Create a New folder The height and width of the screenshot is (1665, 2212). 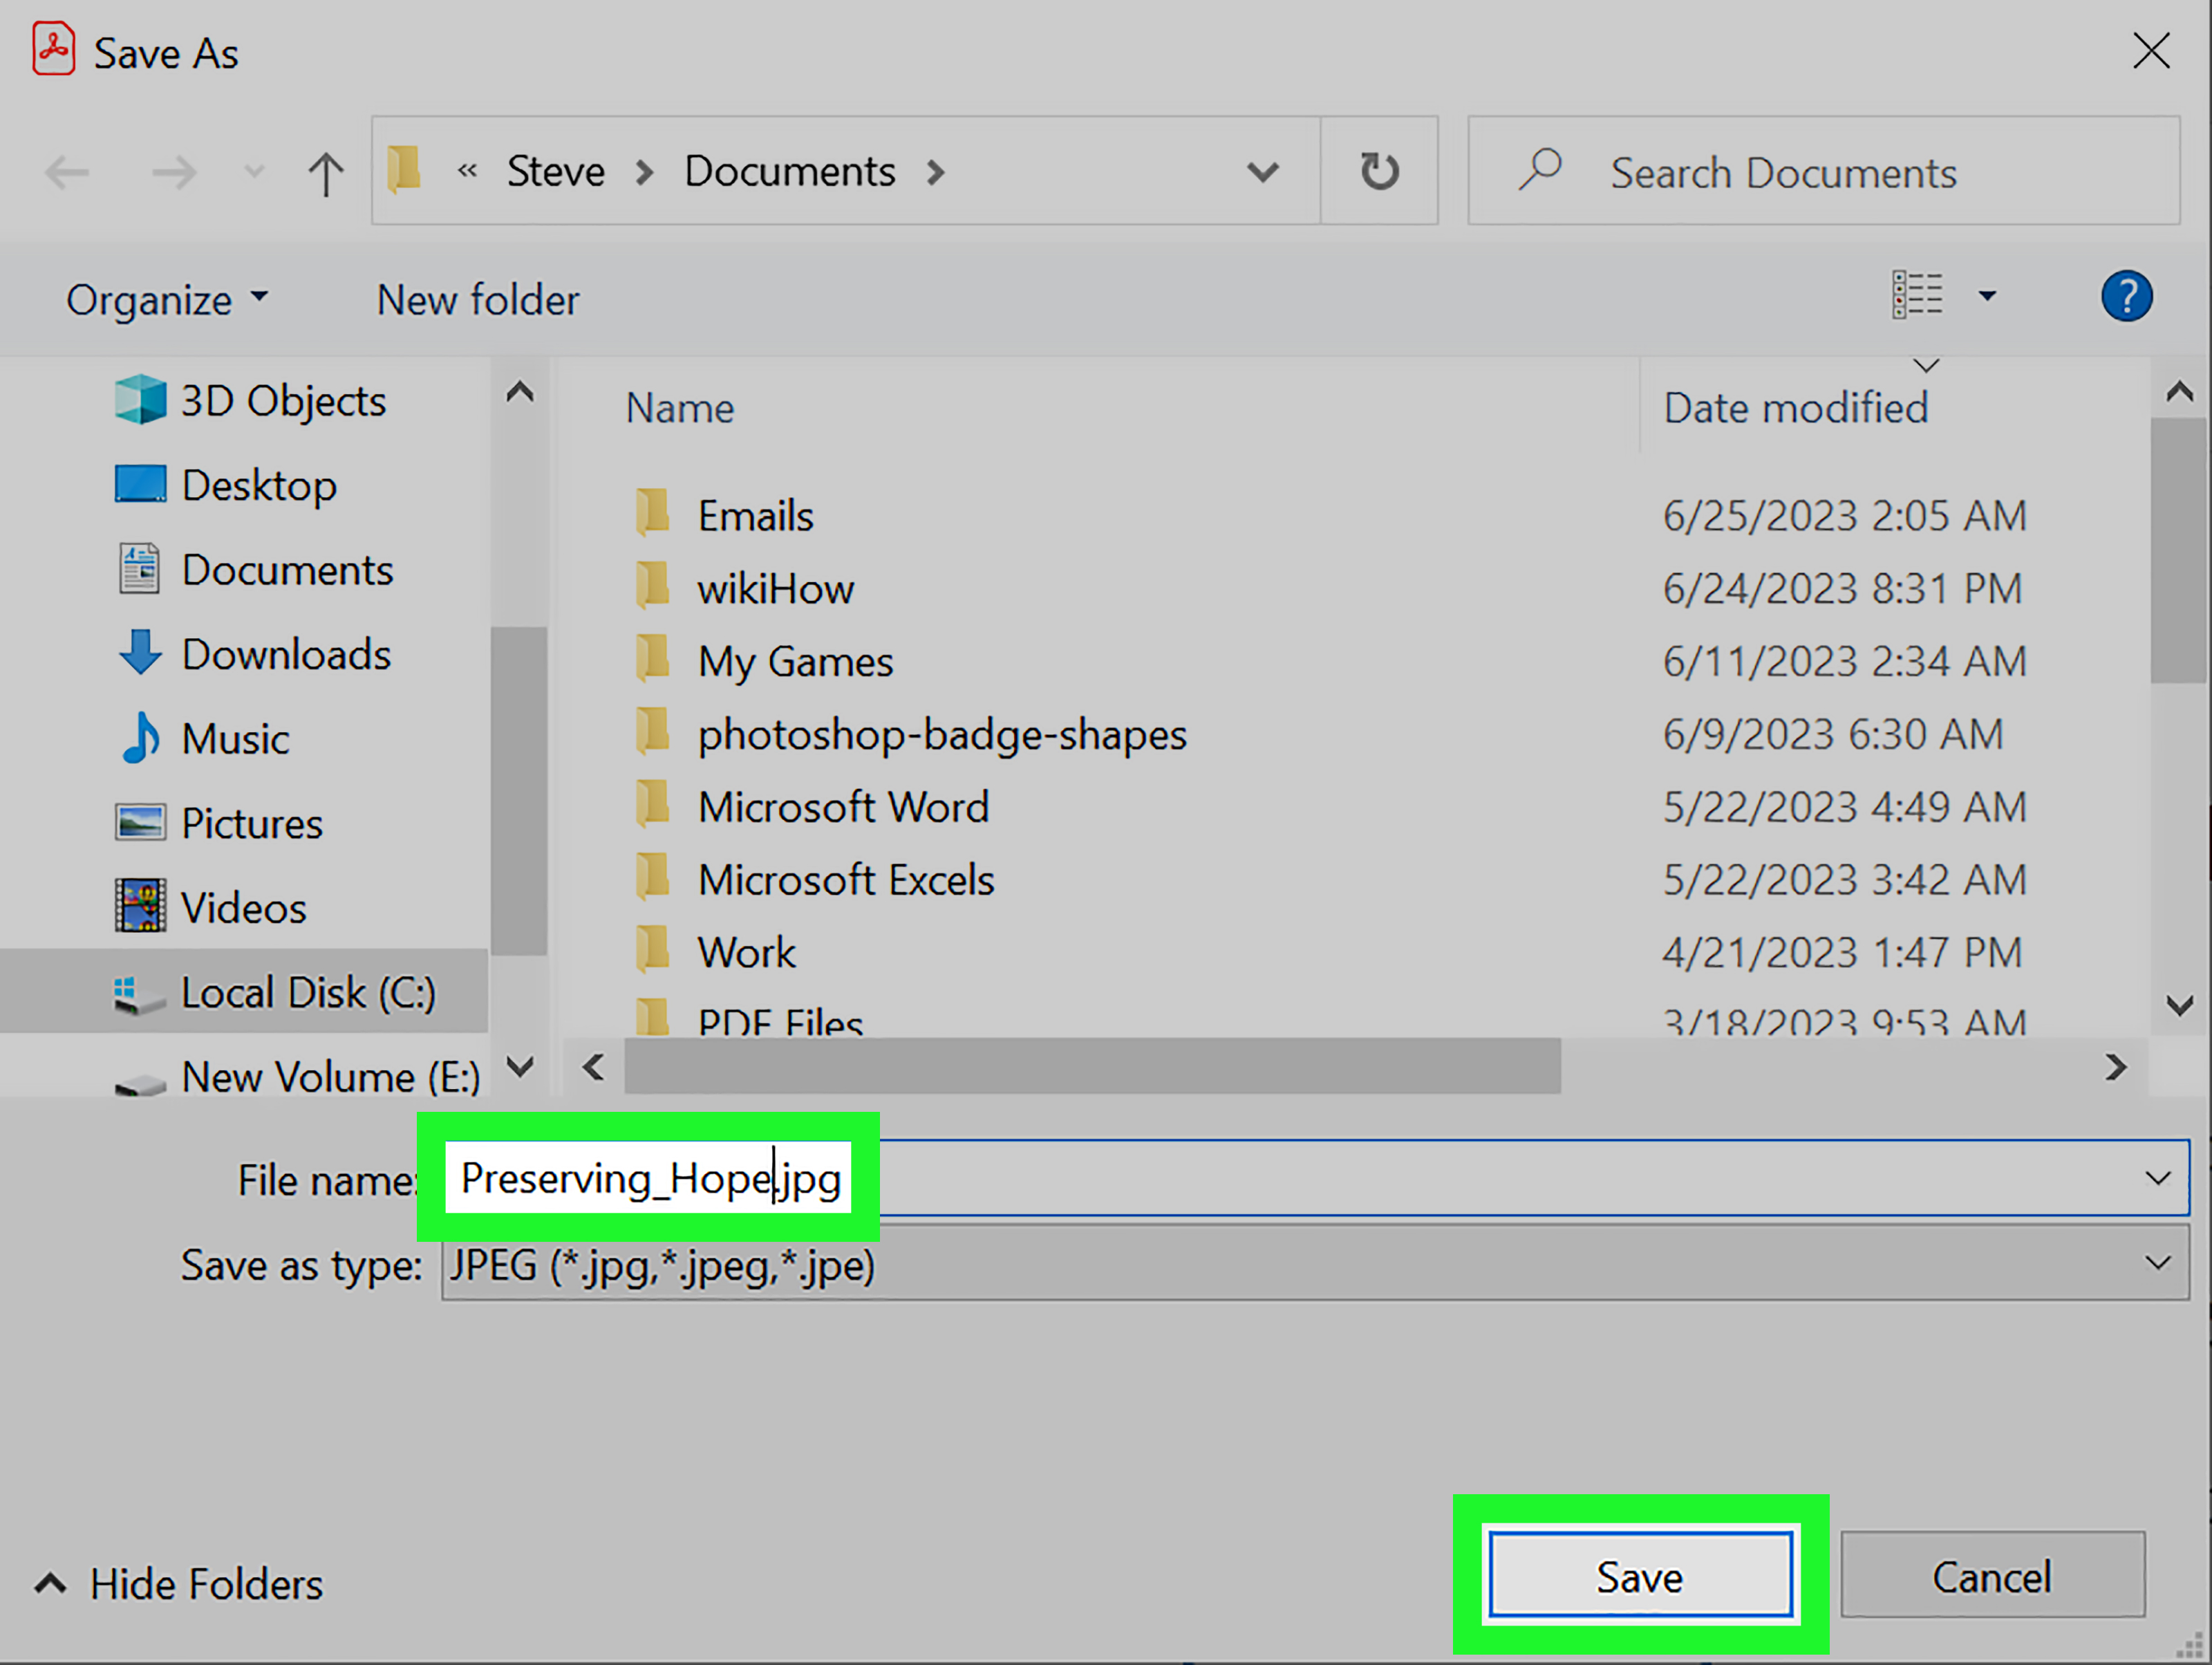(478, 298)
